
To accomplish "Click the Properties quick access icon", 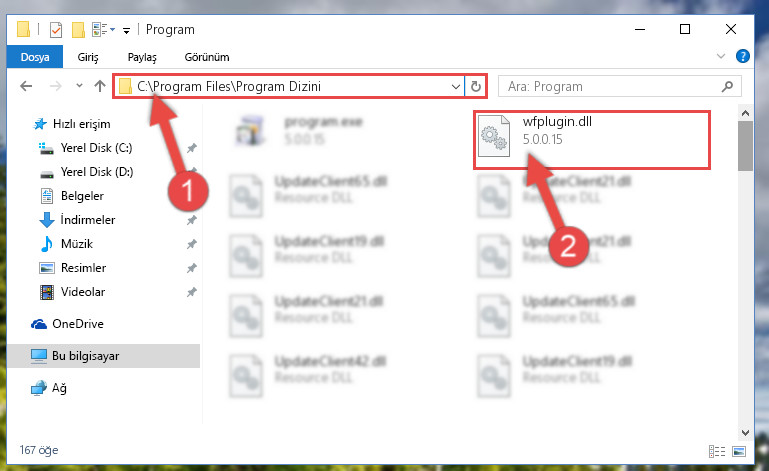I will 56,30.
